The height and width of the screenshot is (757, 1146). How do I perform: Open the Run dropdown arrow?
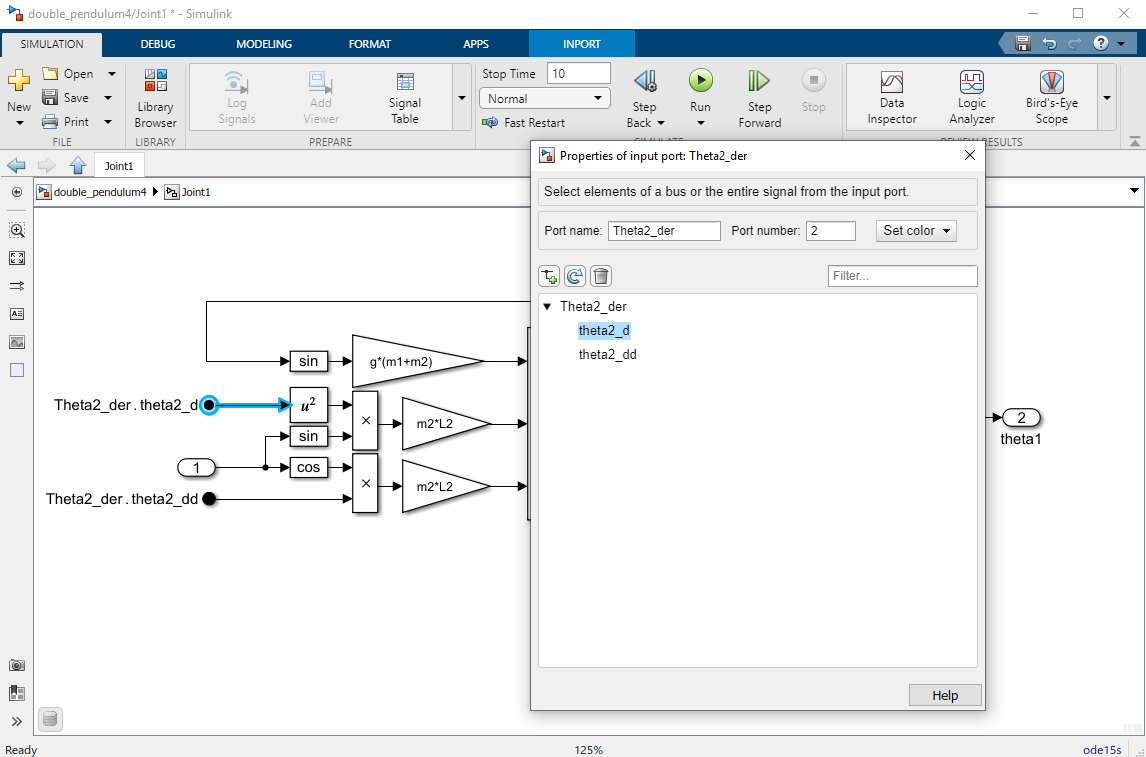(x=700, y=123)
